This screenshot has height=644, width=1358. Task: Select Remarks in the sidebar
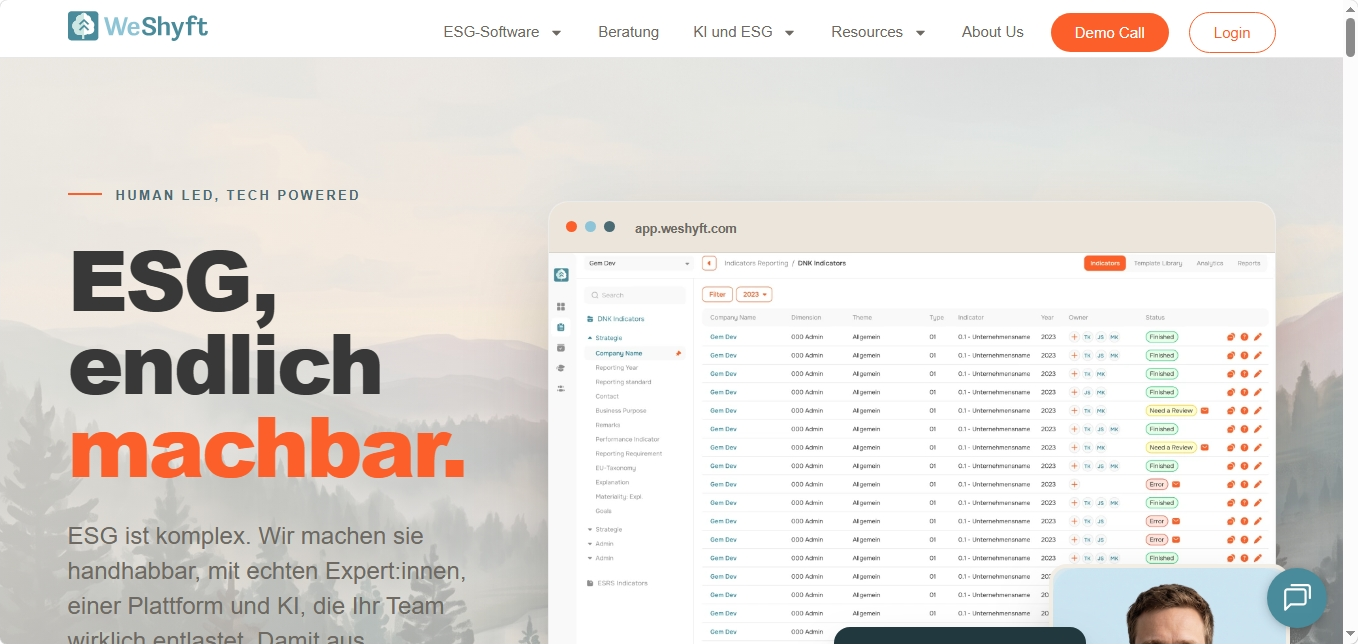click(608, 425)
